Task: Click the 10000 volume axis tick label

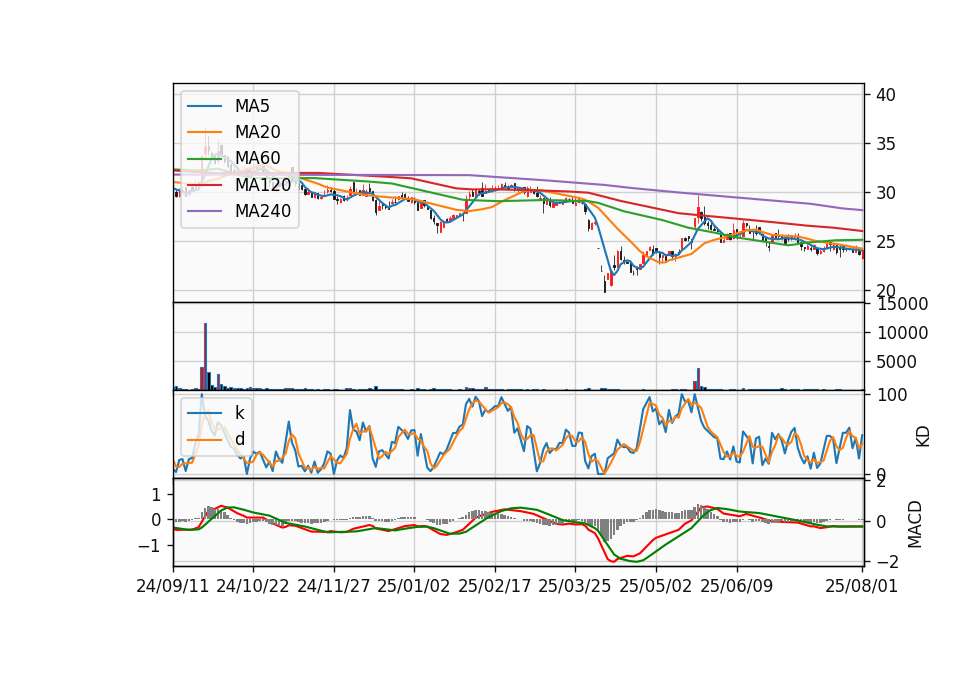Action: (x=902, y=333)
